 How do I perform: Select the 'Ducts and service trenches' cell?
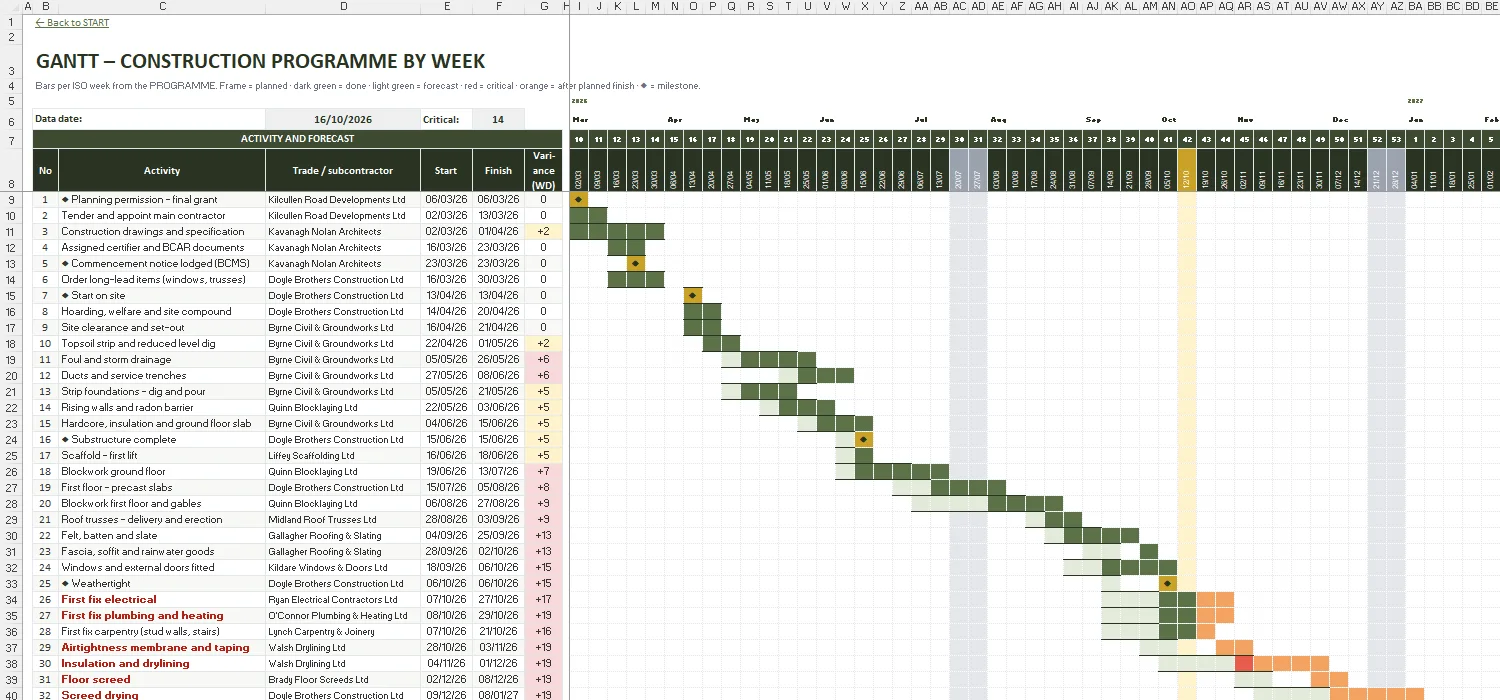pyautogui.click(x=162, y=375)
